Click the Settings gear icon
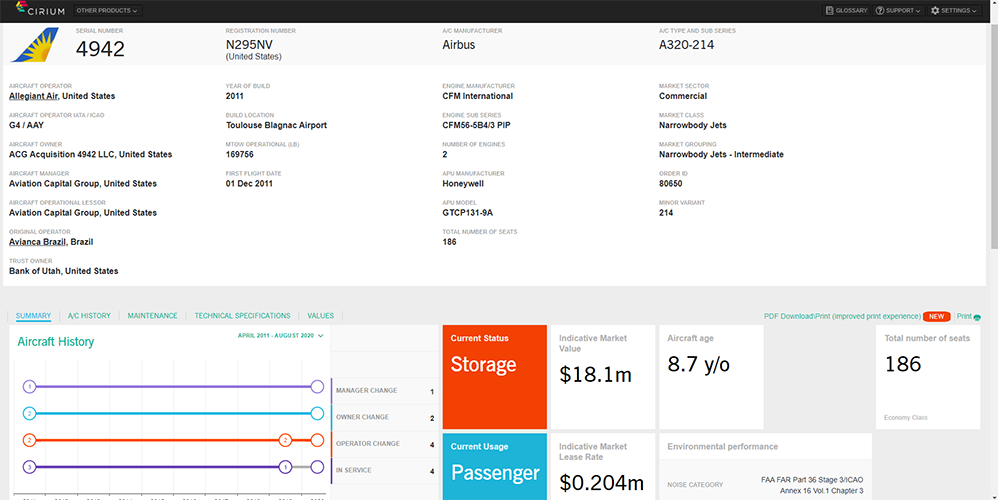The width and height of the screenshot is (998, 500). click(935, 10)
